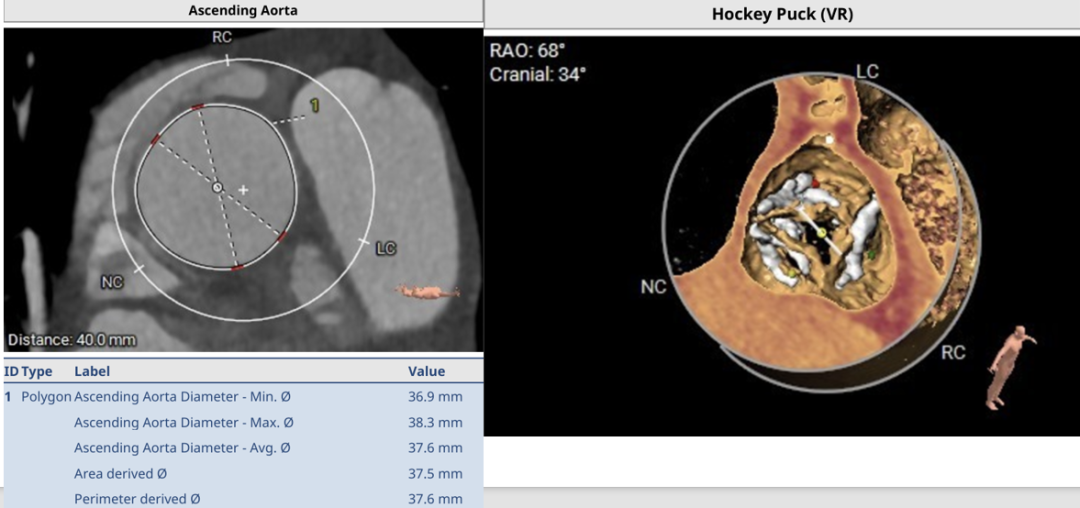Image resolution: width=1080 pixels, height=508 pixels.
Task: Click the orientation figure in the Ascending Aorta view
Action: 427,292
